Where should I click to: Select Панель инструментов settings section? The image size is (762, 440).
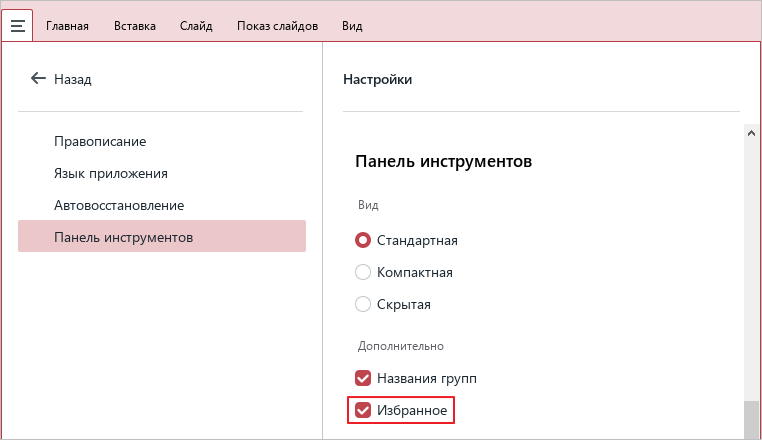(162, 236)
